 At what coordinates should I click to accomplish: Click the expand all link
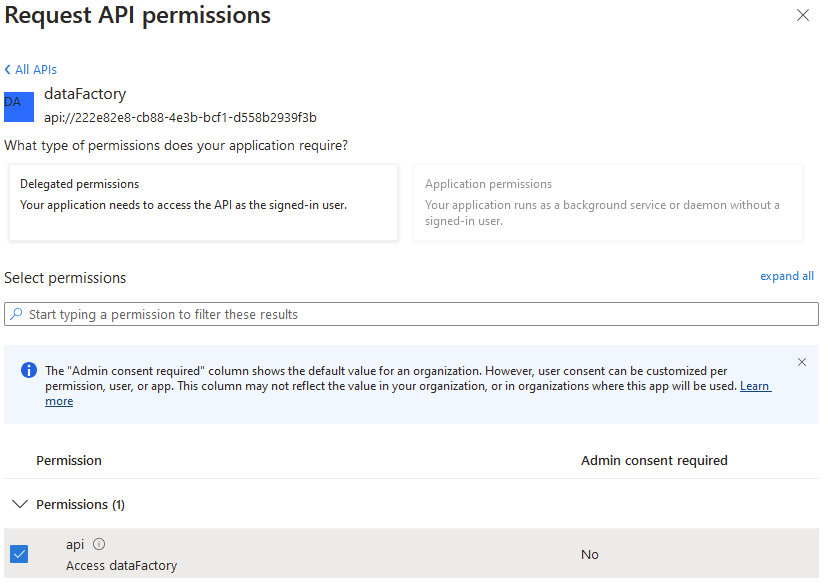pyautogui.click(x=787, y=276)
